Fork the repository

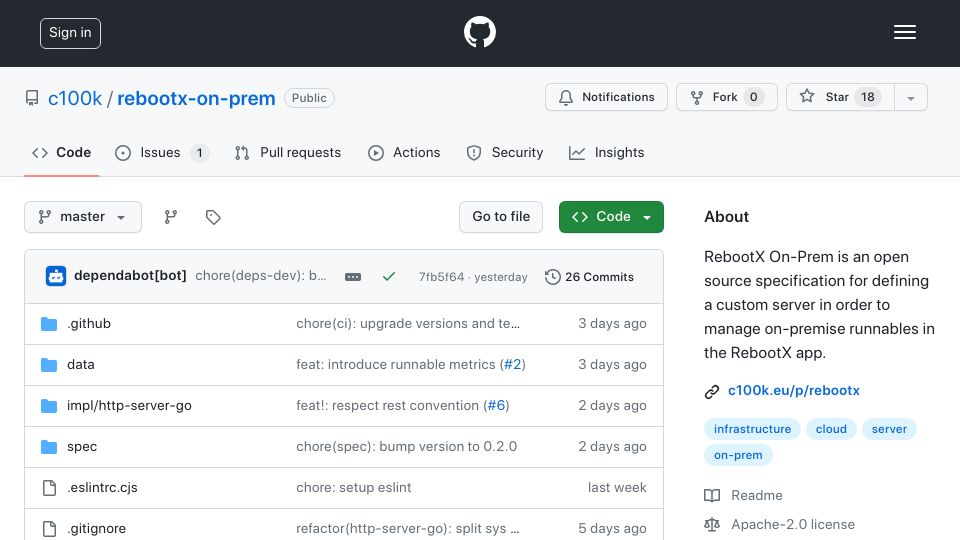coord(727,97)
